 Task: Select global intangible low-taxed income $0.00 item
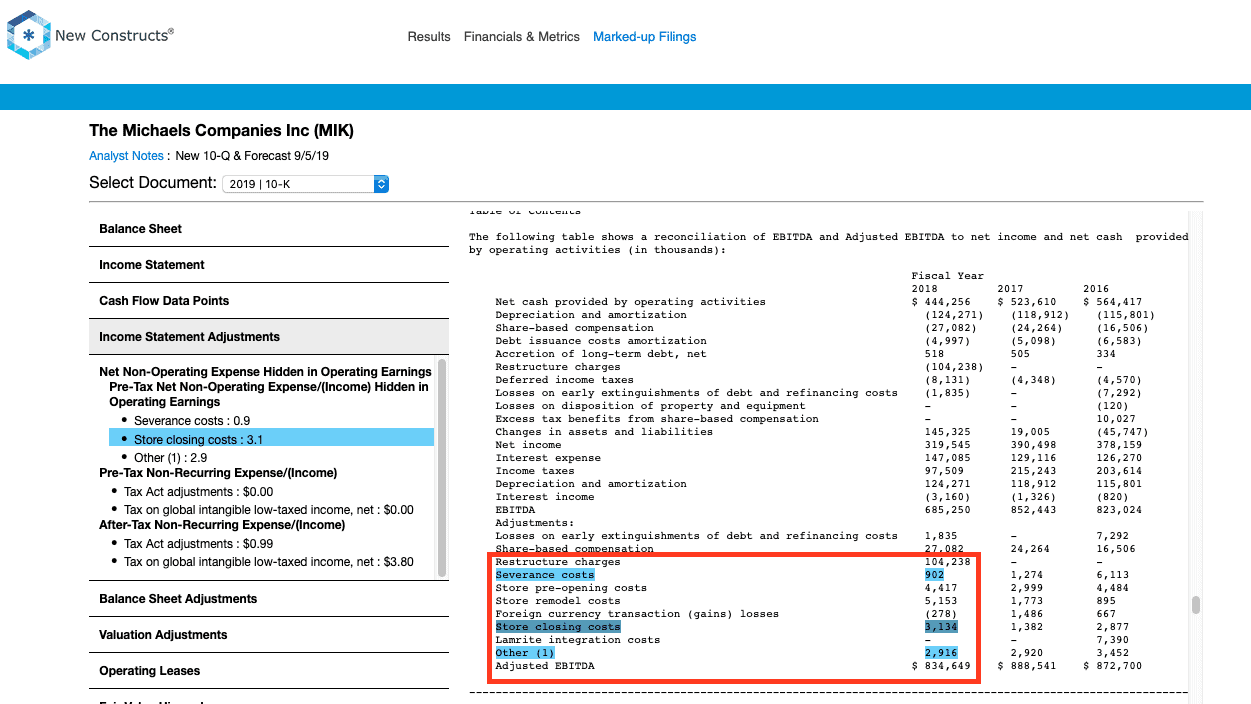click(x=268, y=510)
